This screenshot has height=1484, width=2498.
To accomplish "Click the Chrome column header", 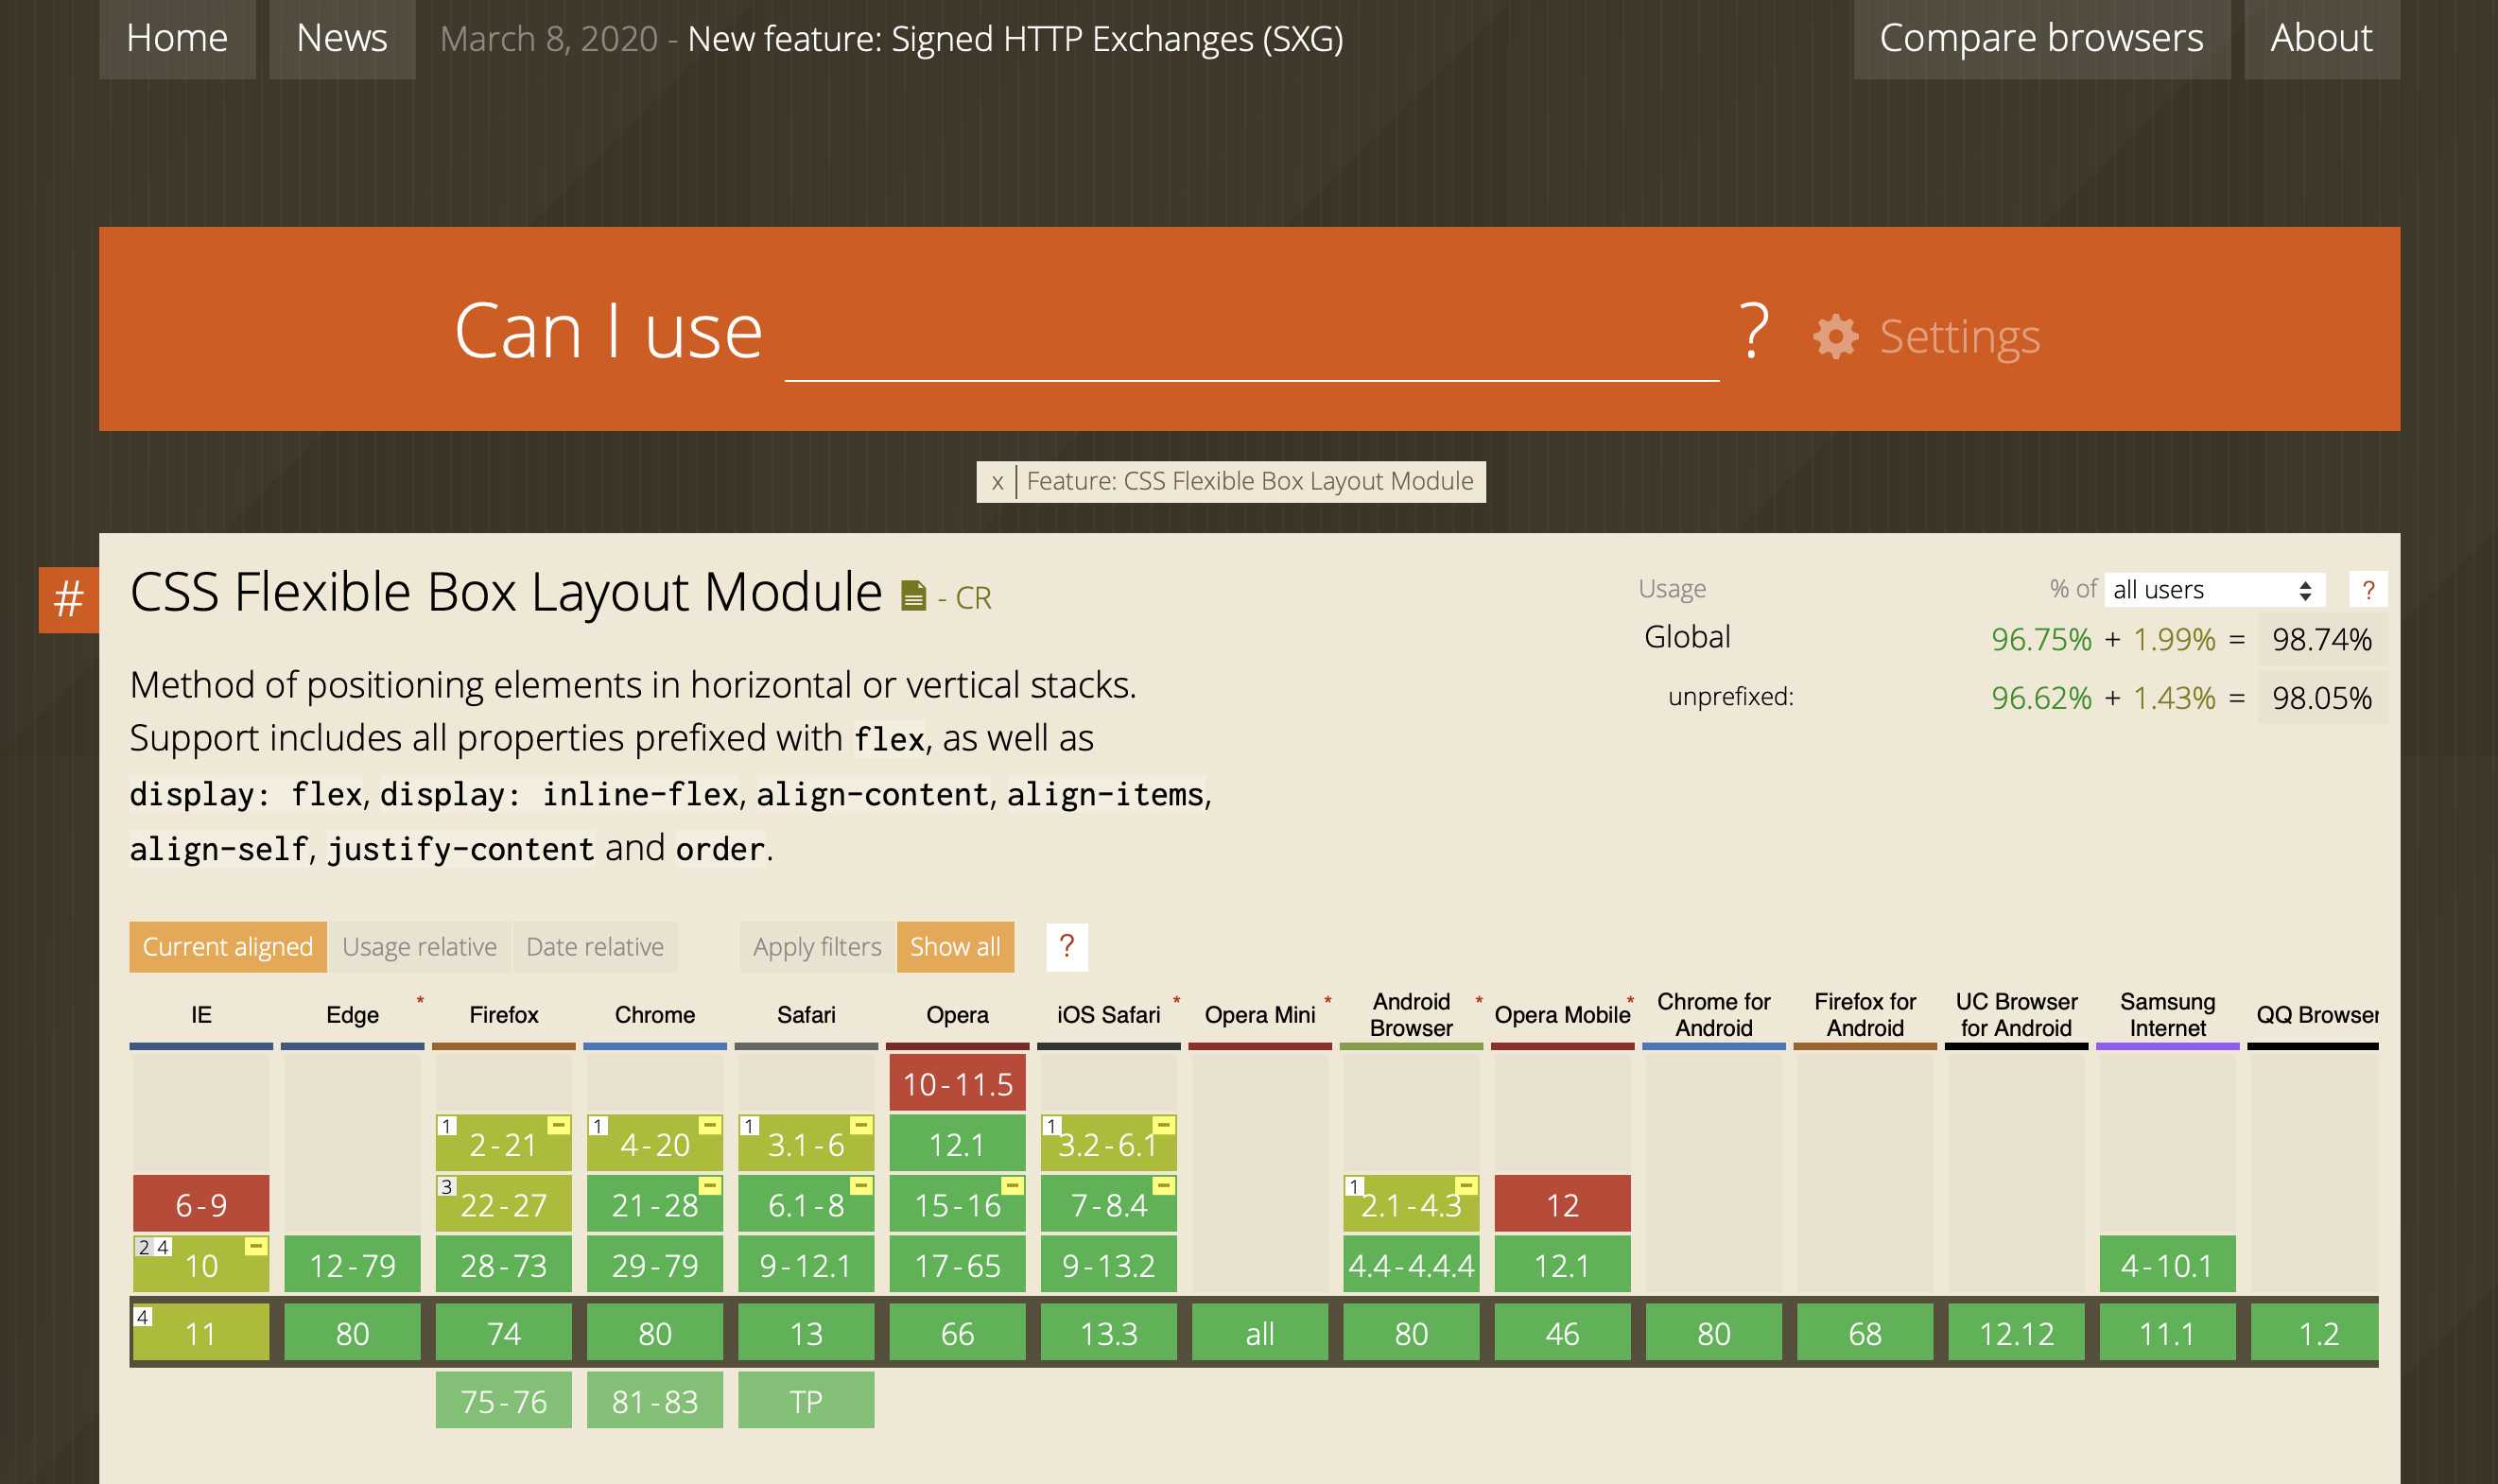I will (x=655, y=1015).
